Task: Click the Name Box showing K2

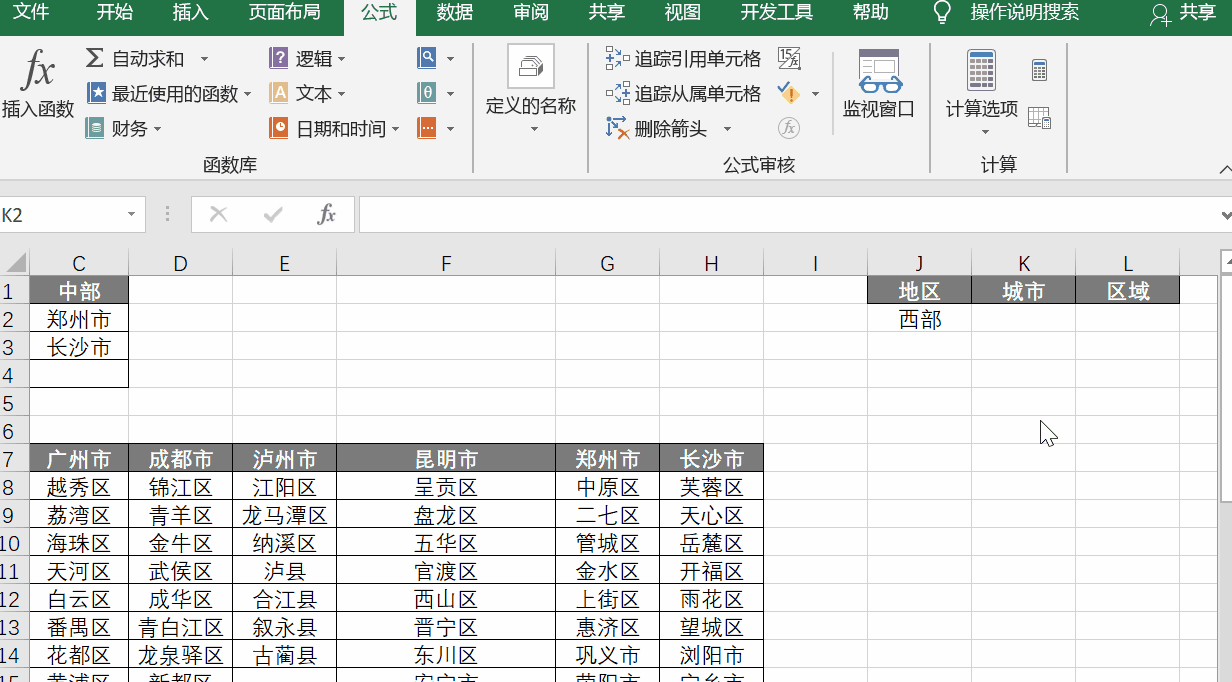Action: click(x=60, y=215)
